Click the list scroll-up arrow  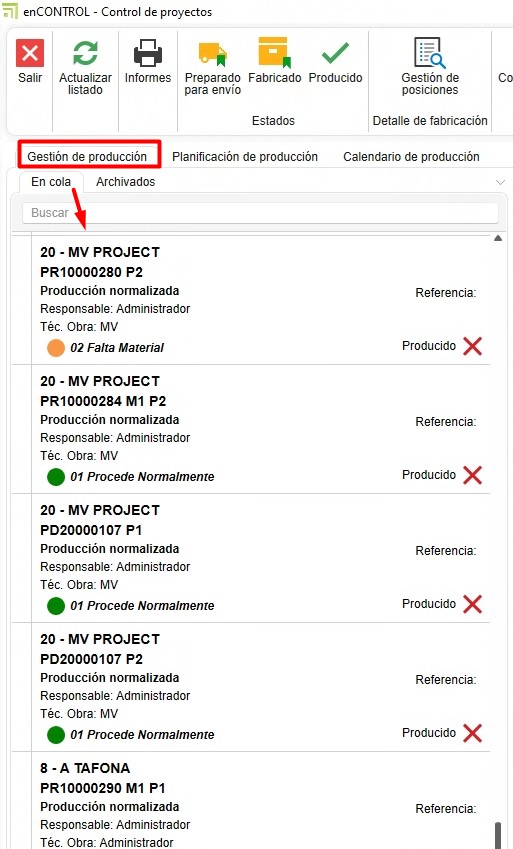[498, 238]
